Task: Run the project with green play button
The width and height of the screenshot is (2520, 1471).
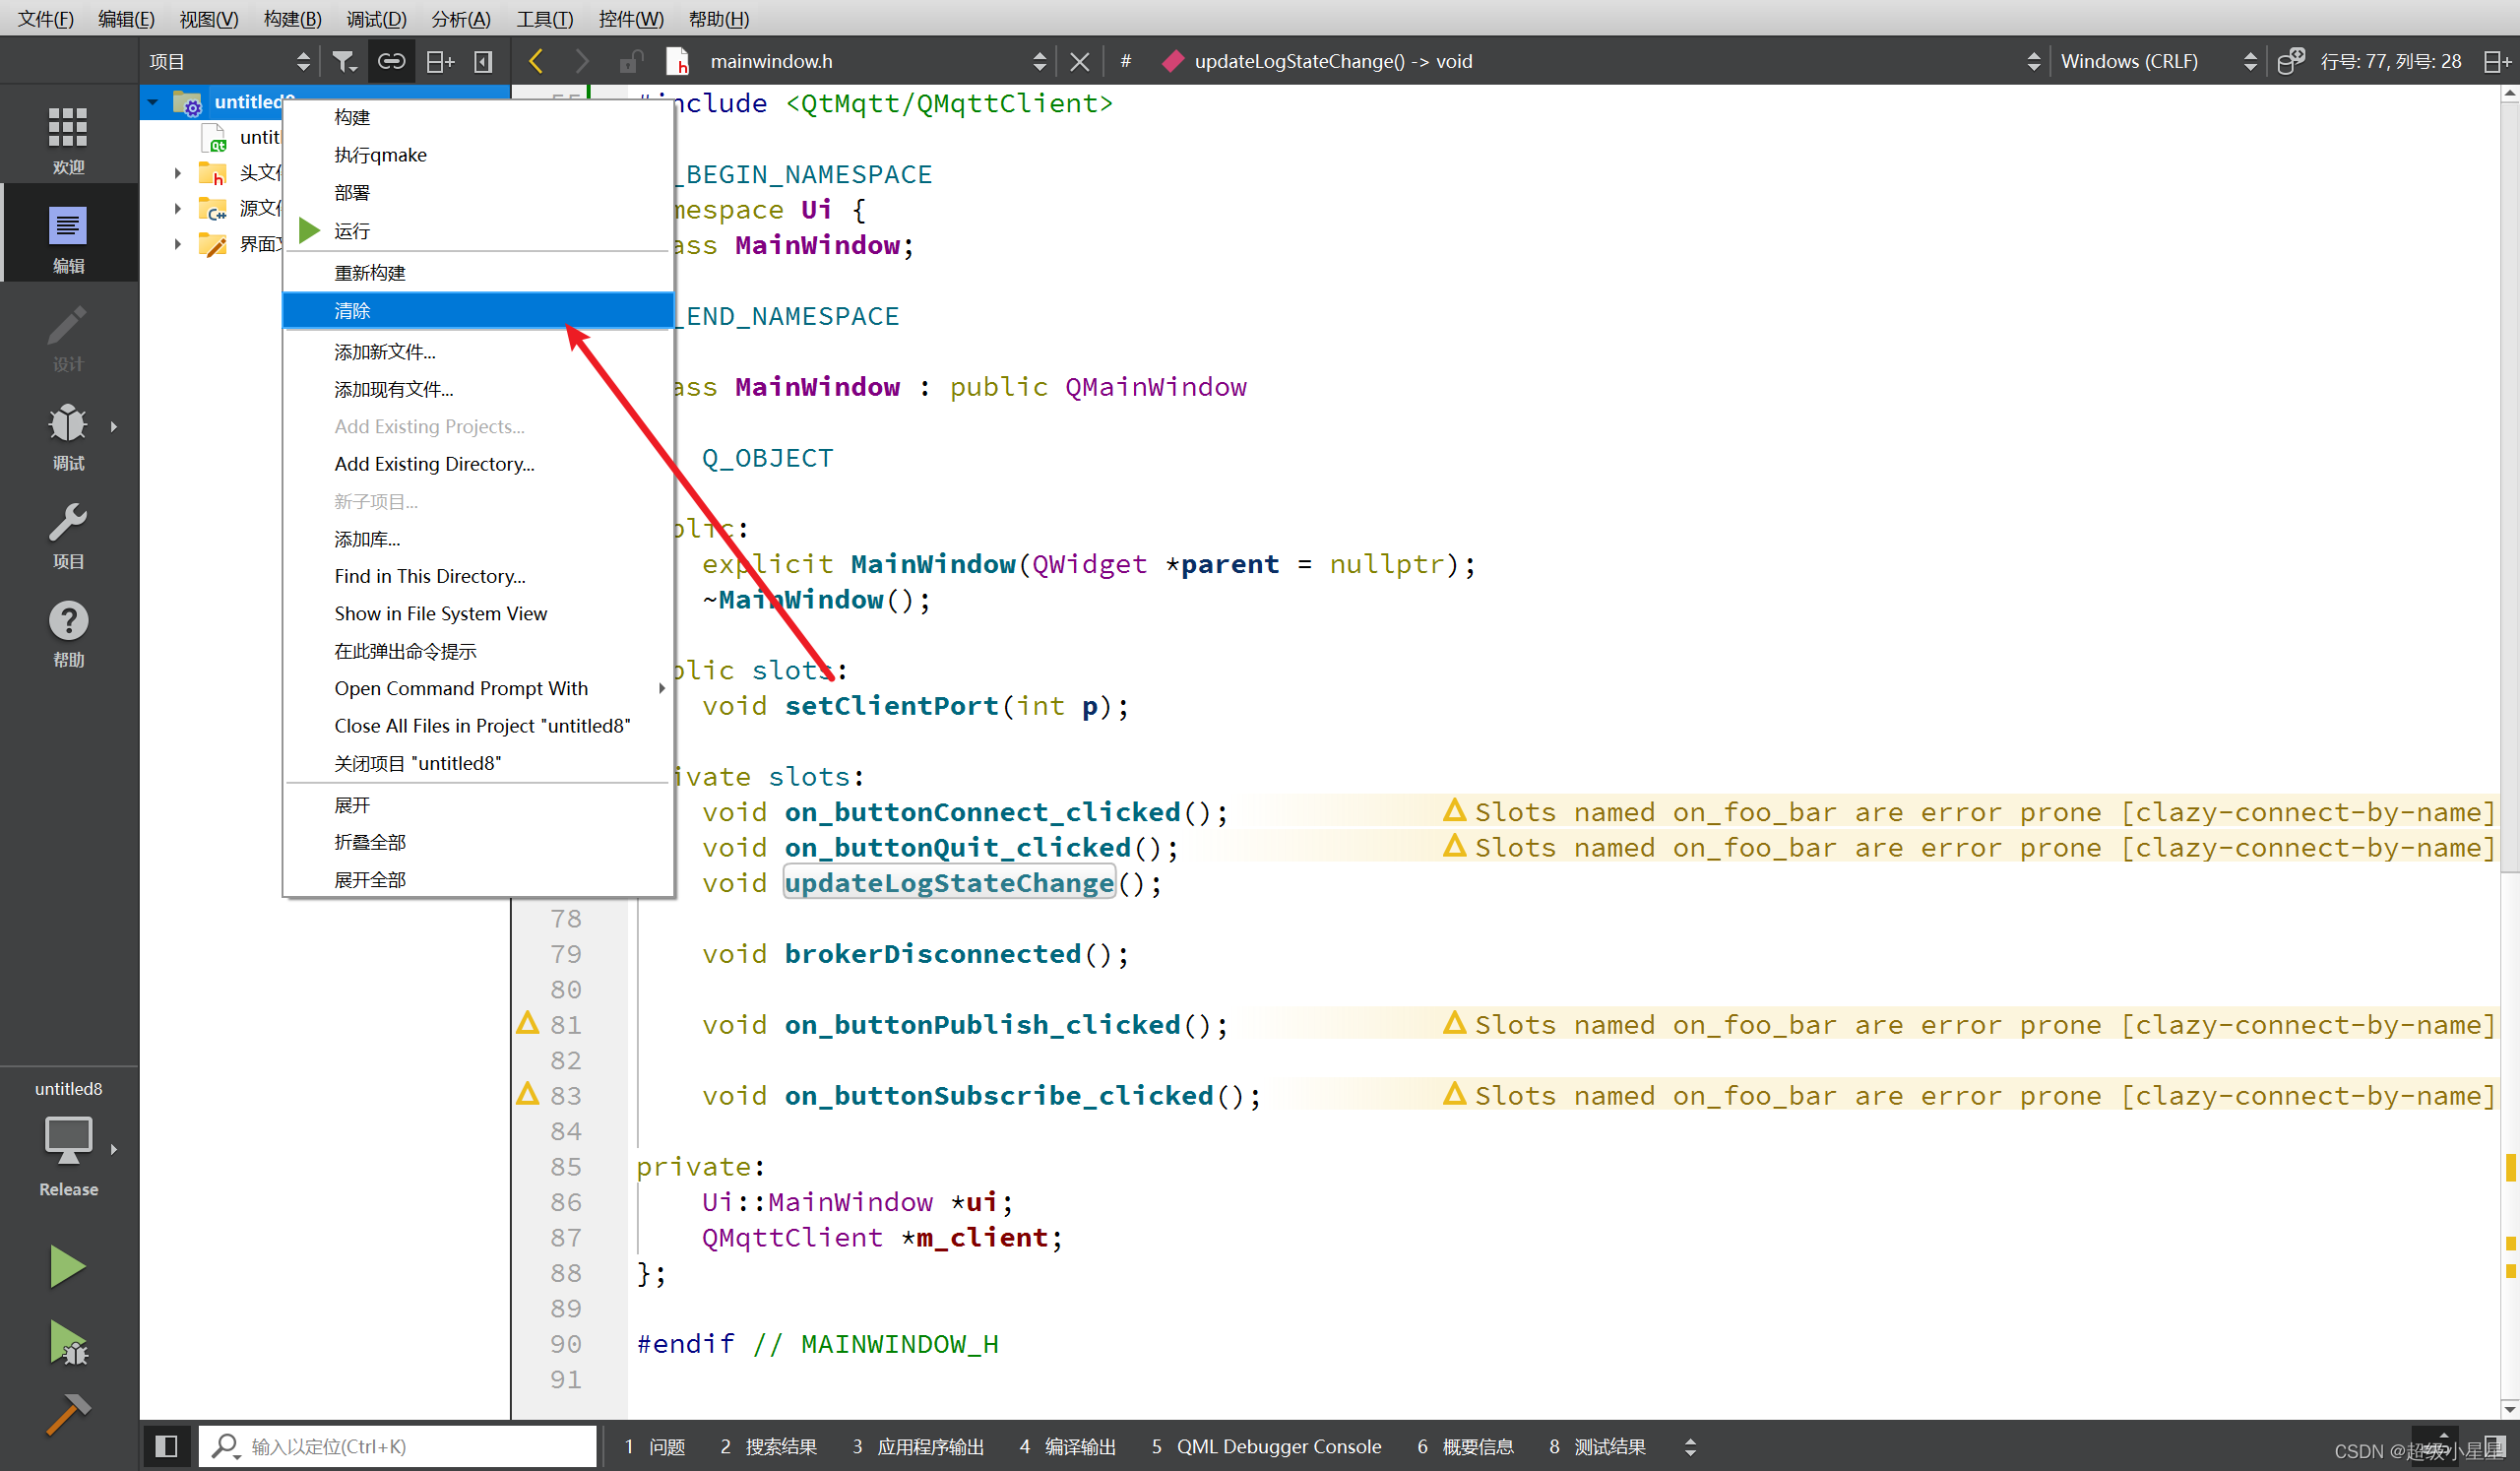Action: pos(67,1267)
